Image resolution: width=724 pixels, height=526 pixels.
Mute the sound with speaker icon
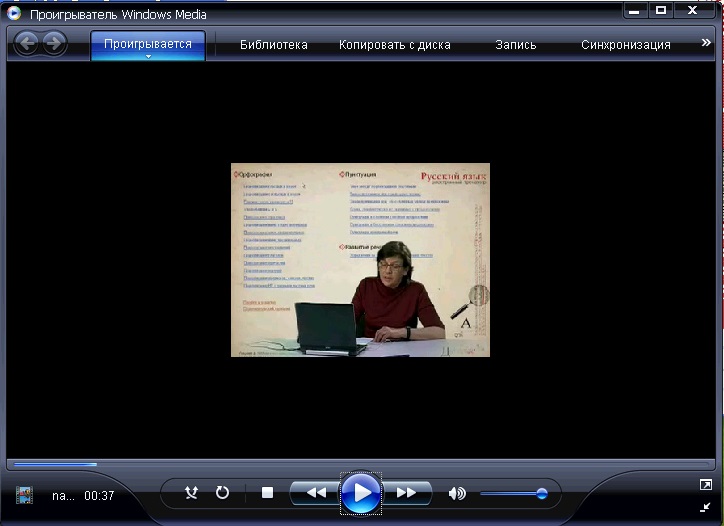[457, 493]
